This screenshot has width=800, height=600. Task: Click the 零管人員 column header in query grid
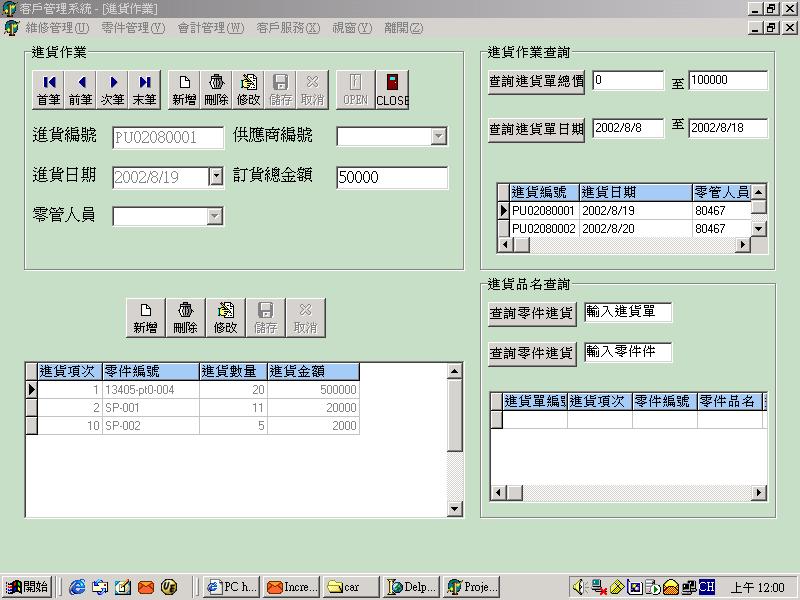(x=721, y=192)
